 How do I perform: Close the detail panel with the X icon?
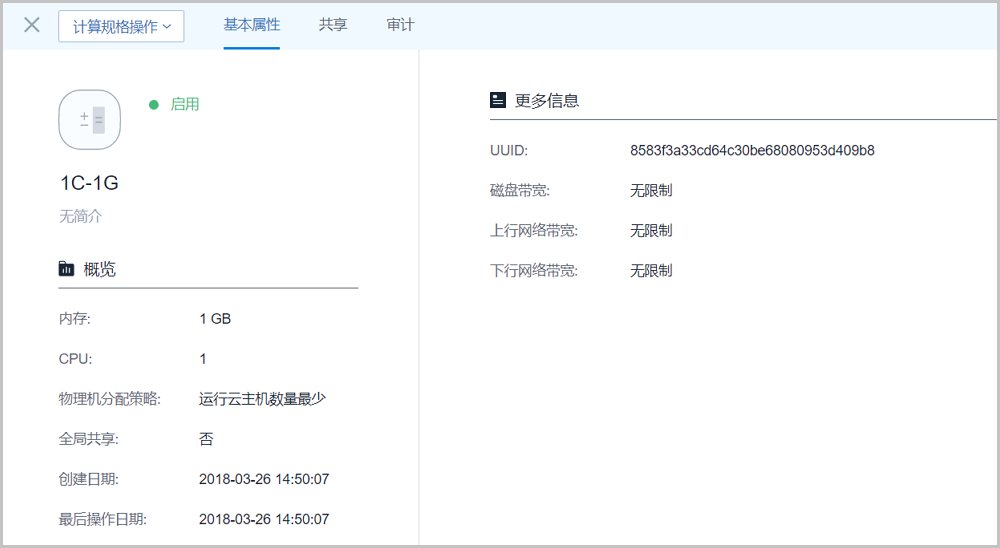32,25
